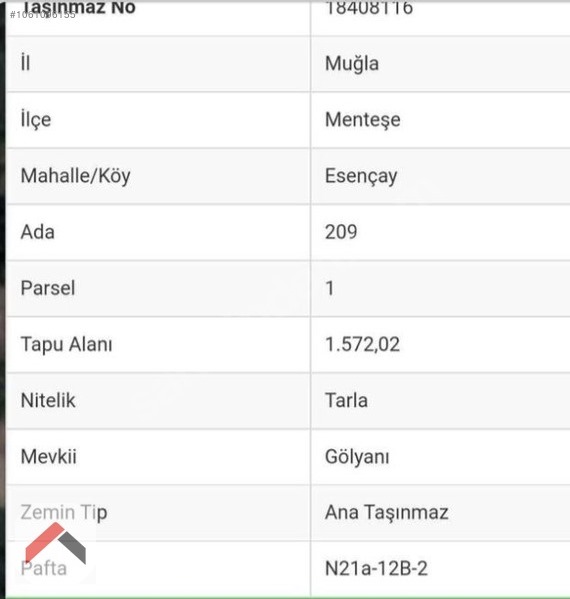Select the Zemin Tip row label

(x=64, y=513)
